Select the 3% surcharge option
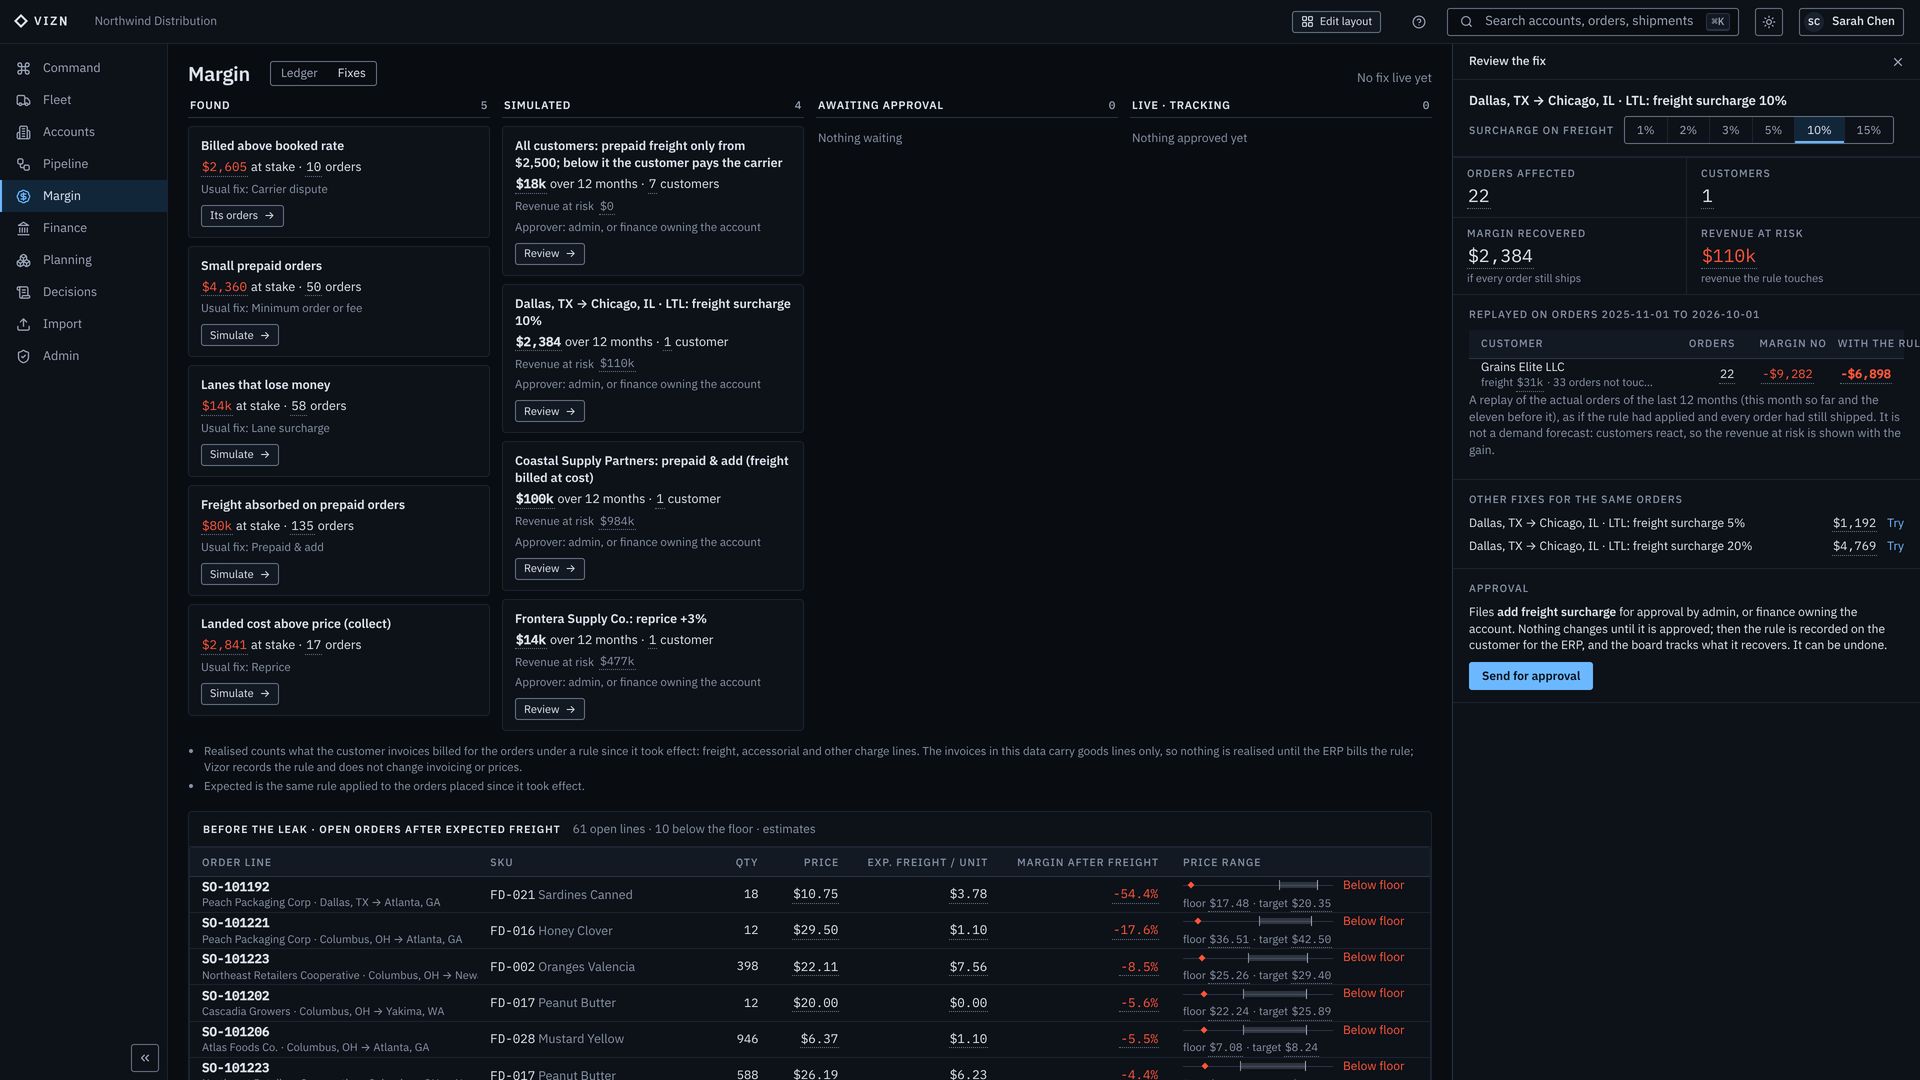 click(1730, 130)
